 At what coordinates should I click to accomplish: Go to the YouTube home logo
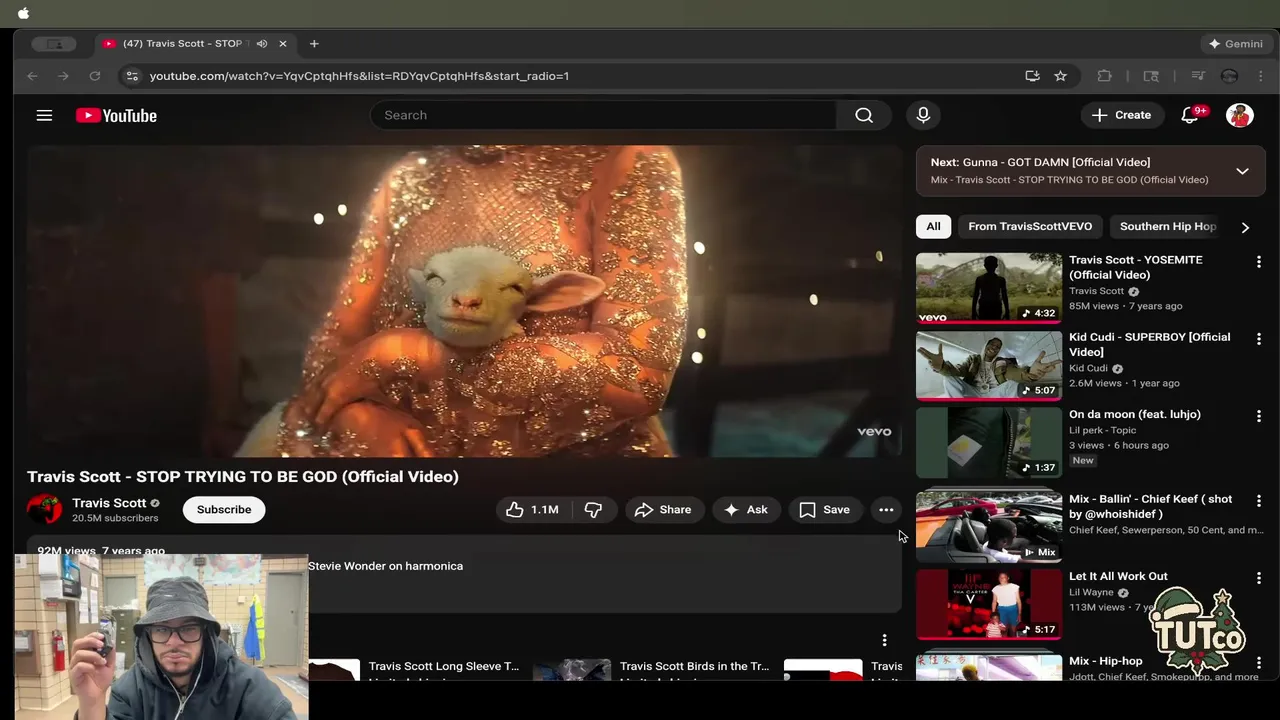116,116
